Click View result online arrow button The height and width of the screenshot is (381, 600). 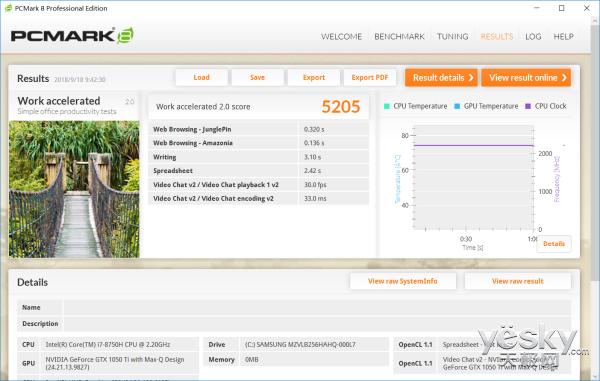[x=564, y=78]
